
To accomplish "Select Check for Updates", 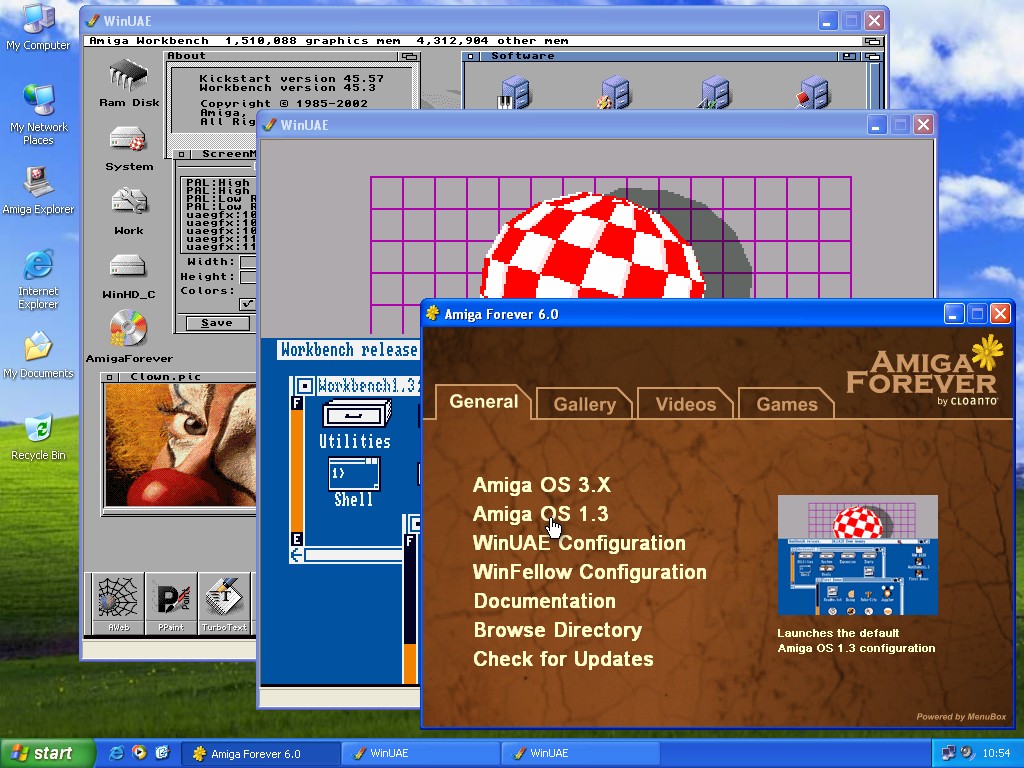I will pos(563,659).
